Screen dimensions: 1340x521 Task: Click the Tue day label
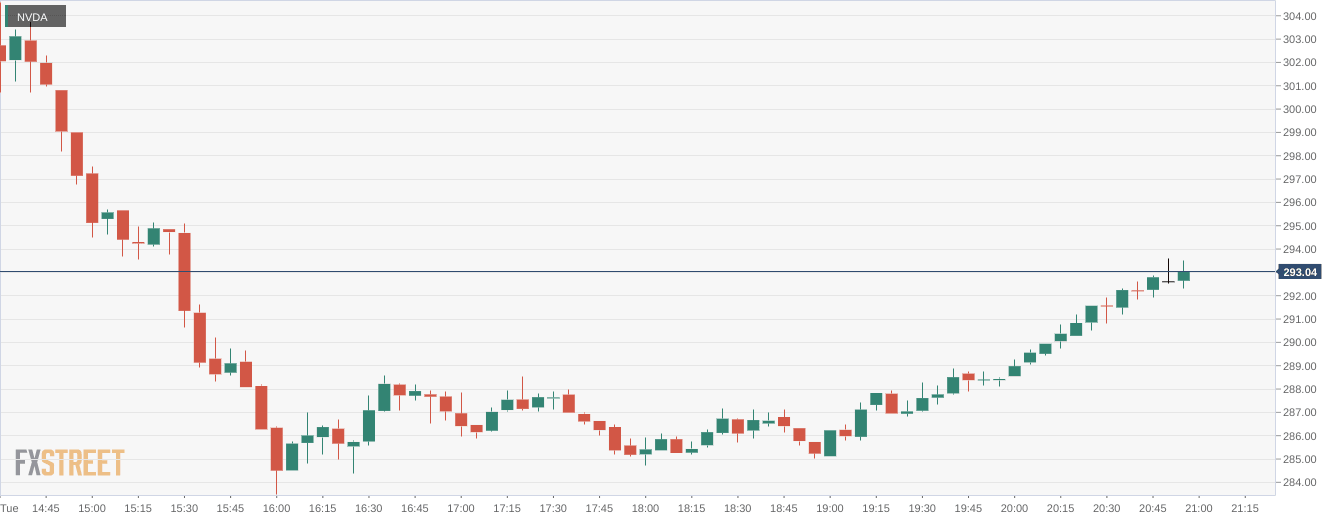tap(10, 509)
